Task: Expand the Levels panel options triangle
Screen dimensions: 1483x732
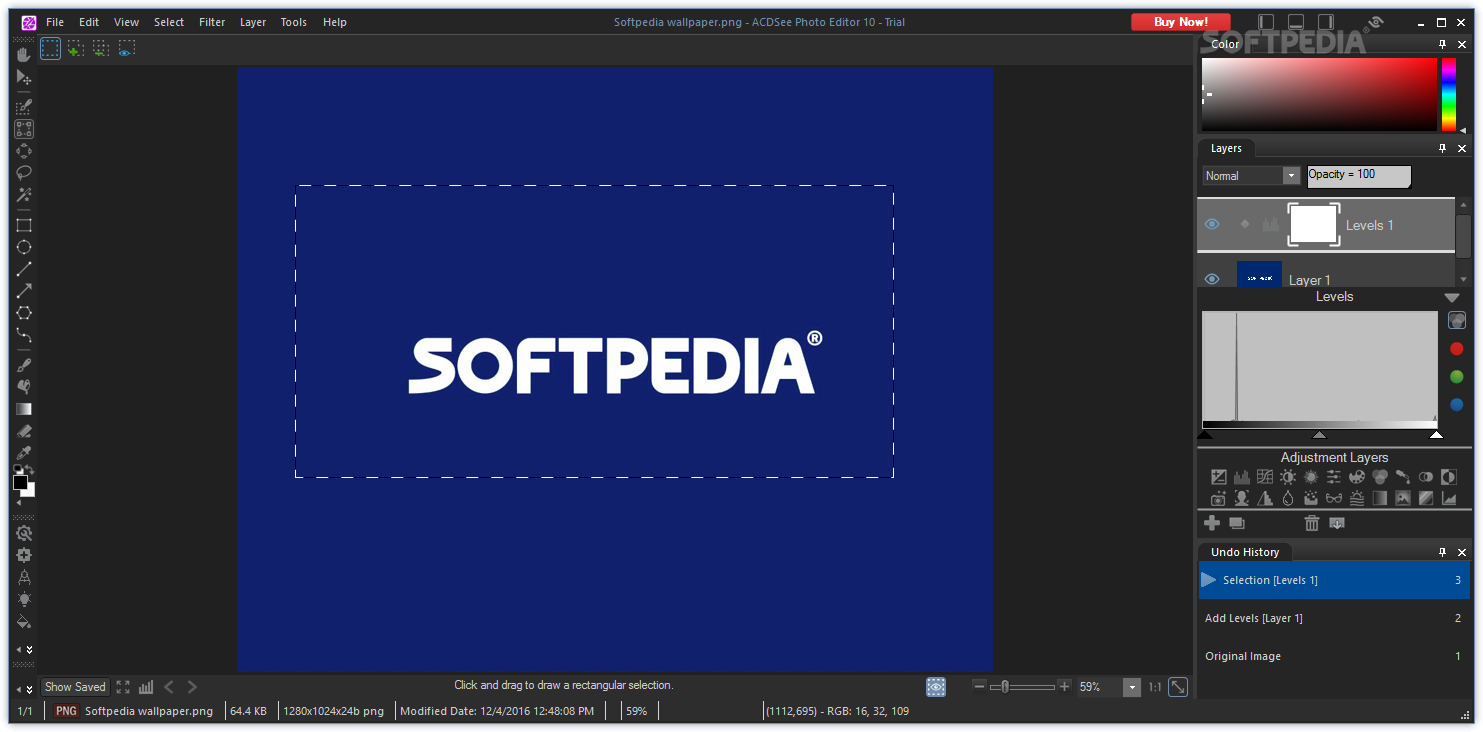Action: pos(1452,298)
